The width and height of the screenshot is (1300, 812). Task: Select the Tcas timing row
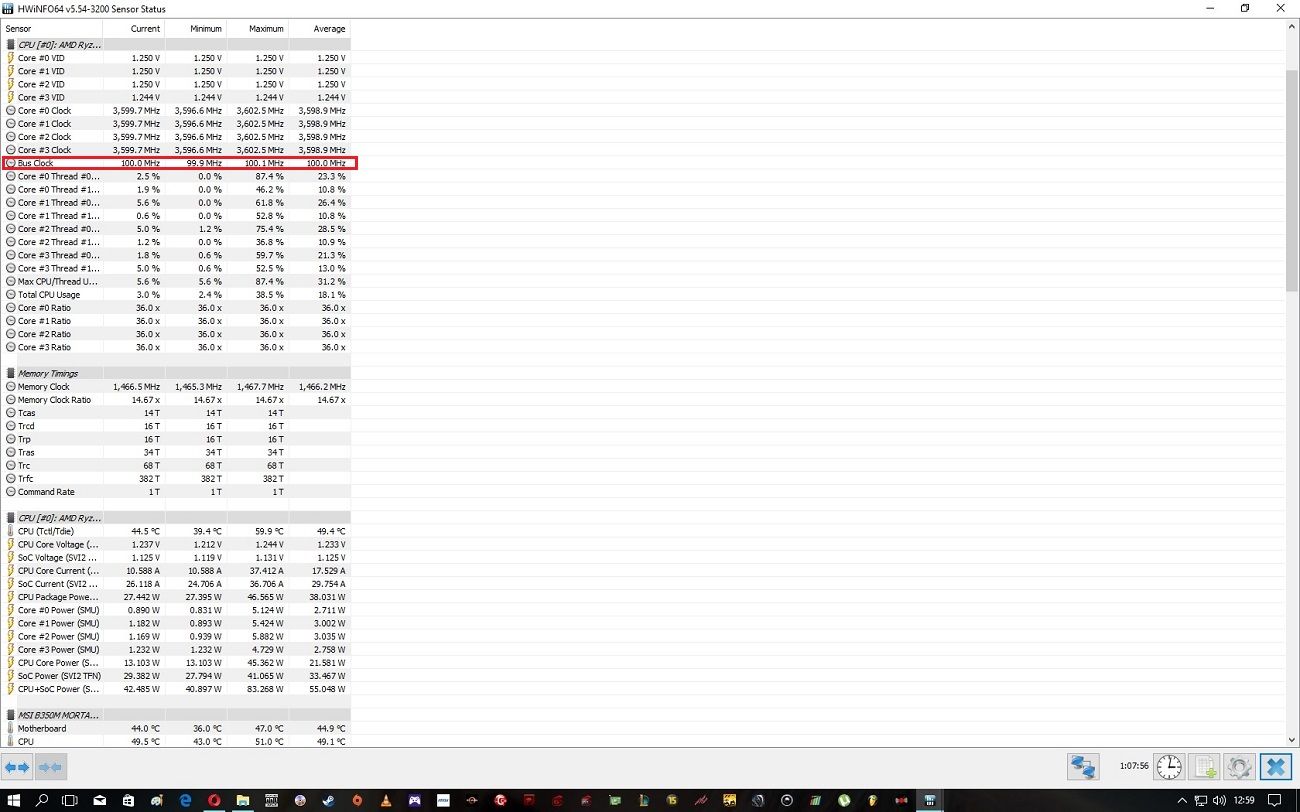[175, 413]
